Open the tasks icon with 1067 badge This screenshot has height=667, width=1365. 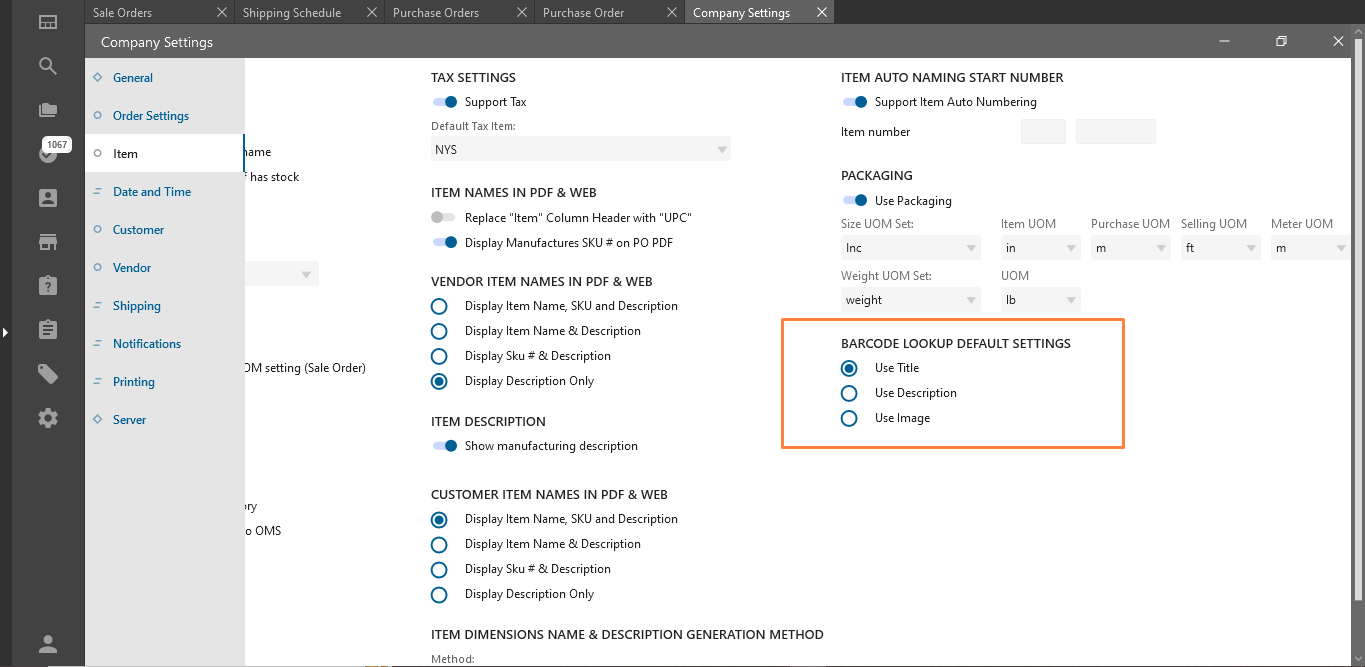point(47,153)
